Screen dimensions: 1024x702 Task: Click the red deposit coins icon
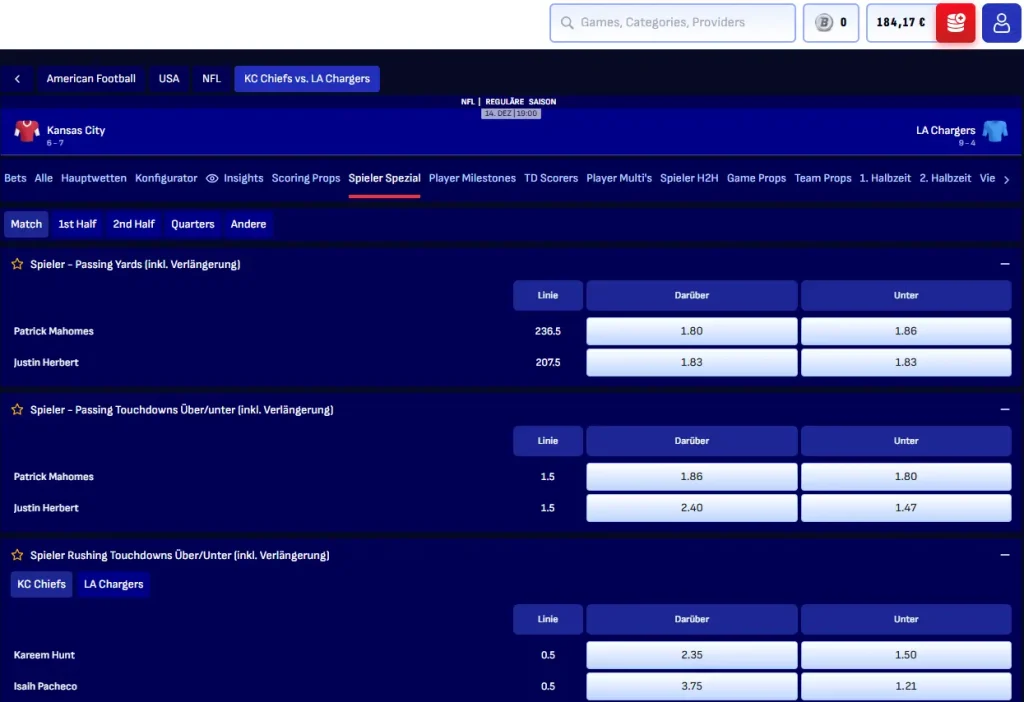[955, 23]
